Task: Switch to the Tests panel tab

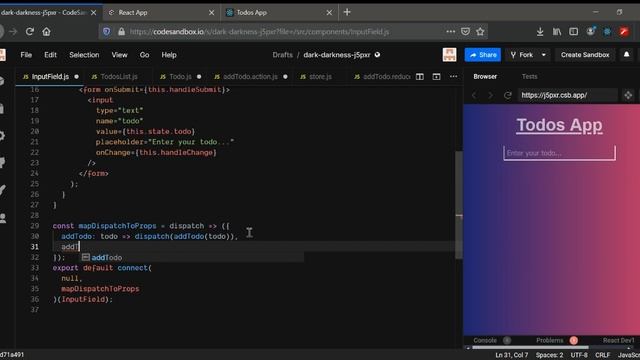Action: [x=529, y=77]
